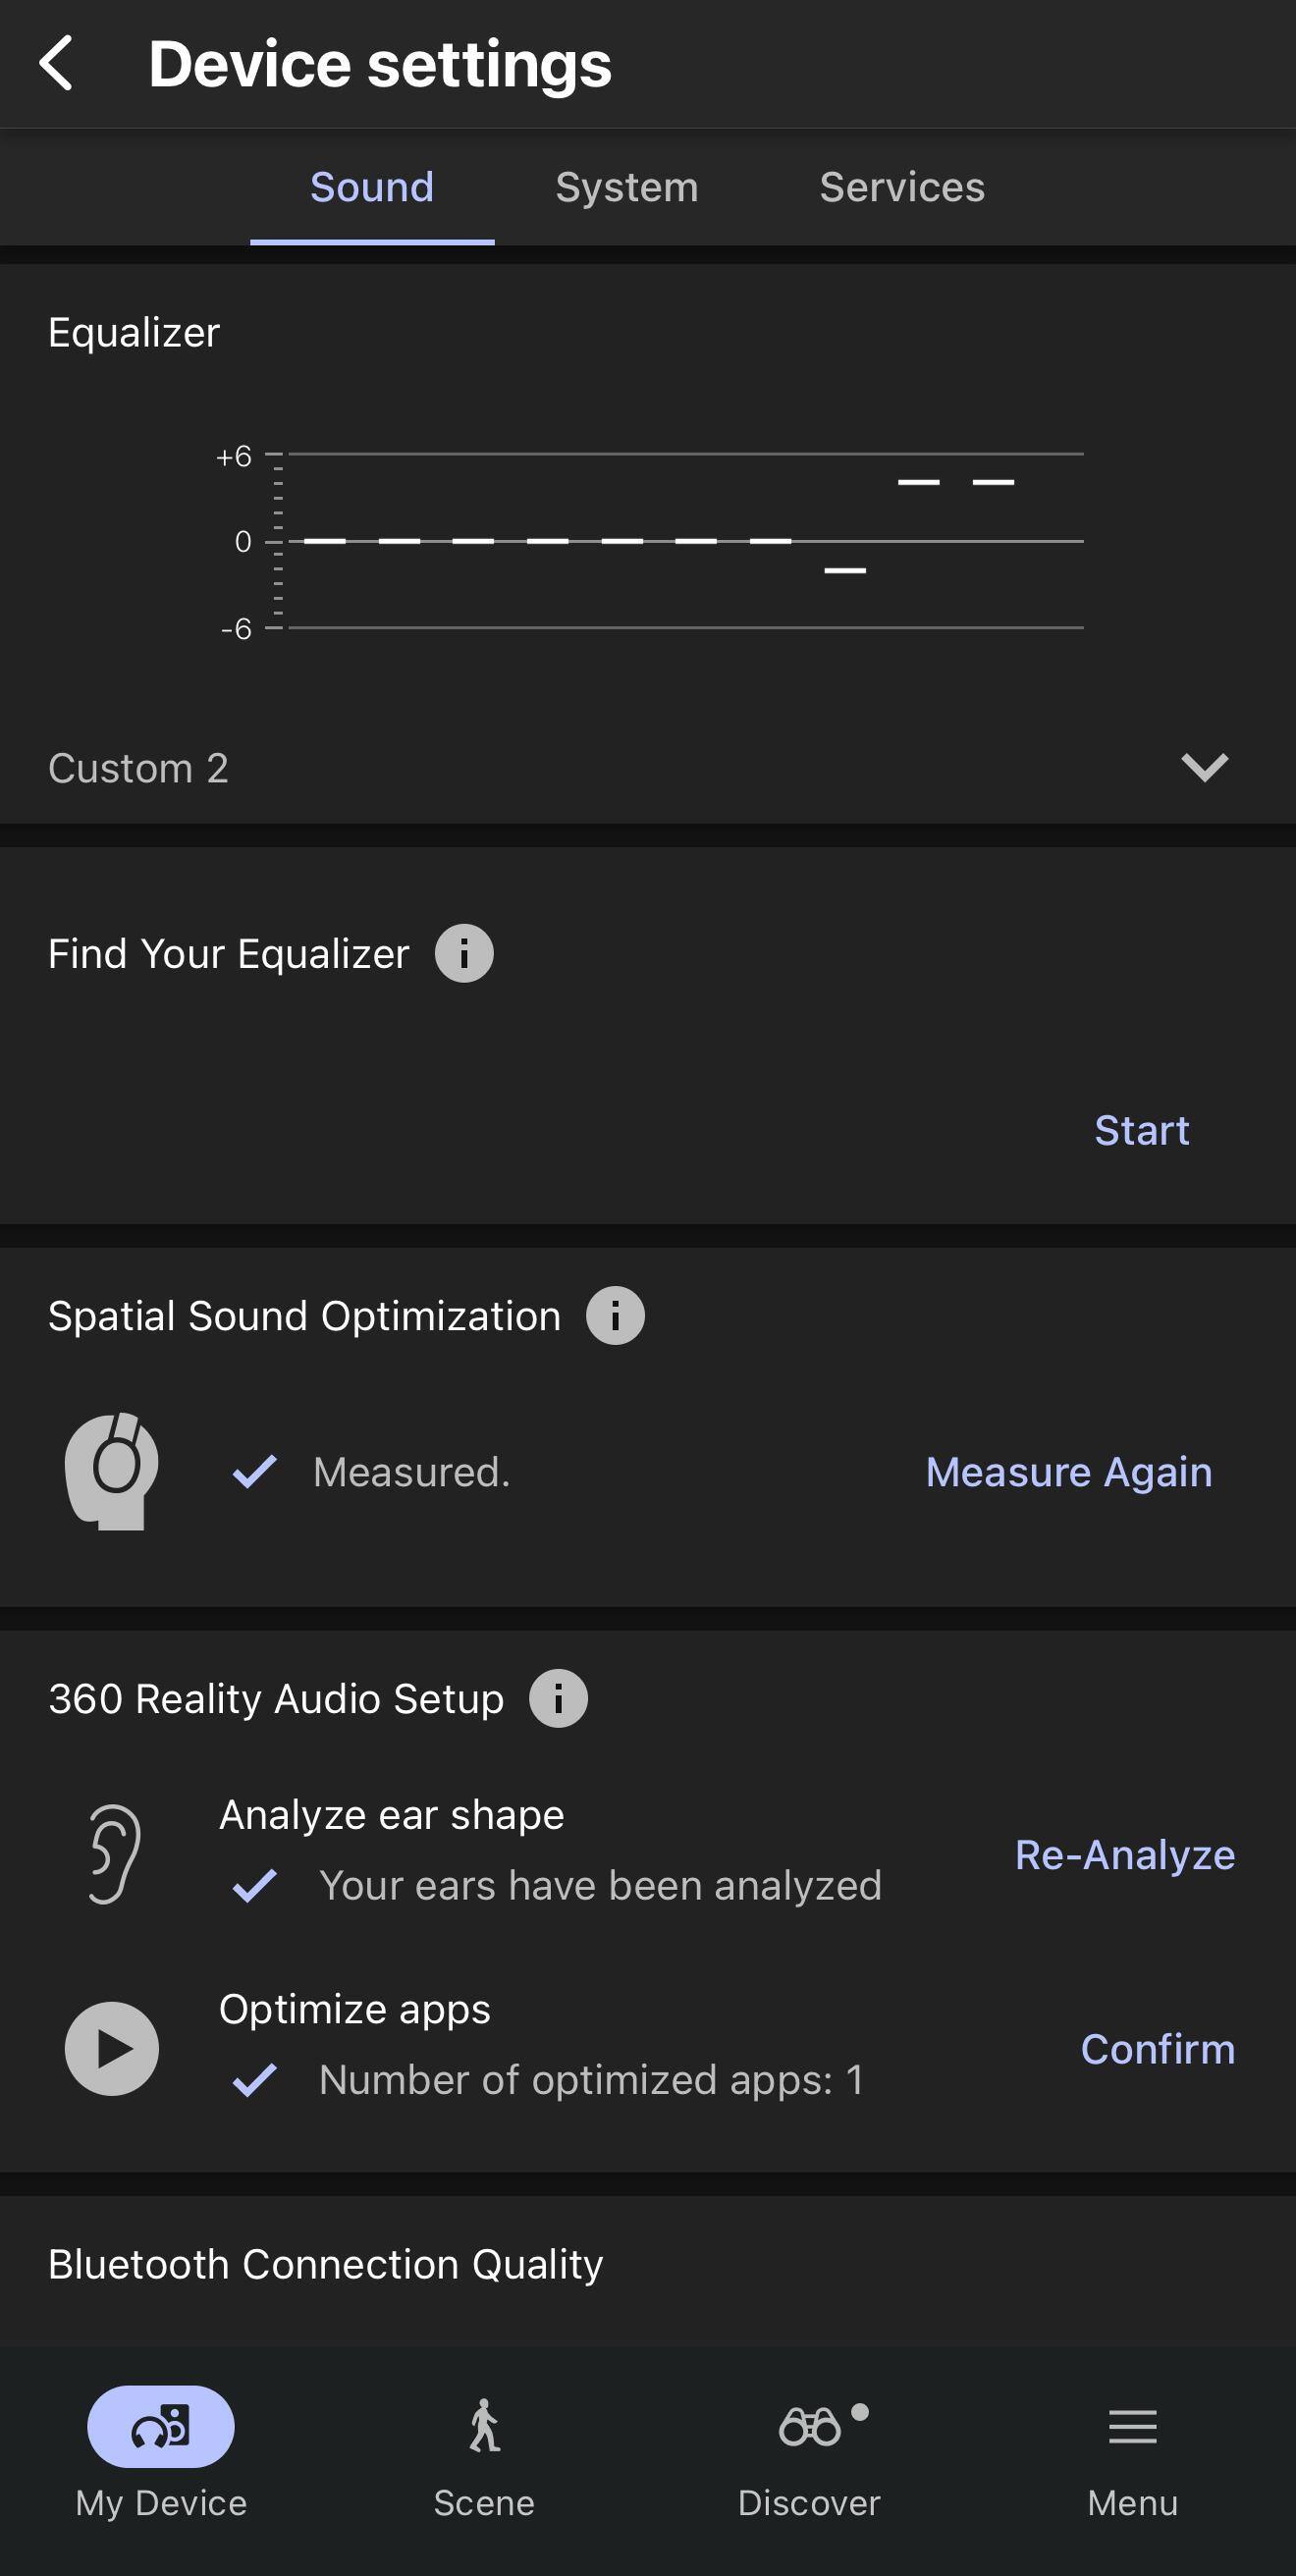Tap the head with headphones icon
Viewport: 1296px width, 2576px height.
[111, 1471]
